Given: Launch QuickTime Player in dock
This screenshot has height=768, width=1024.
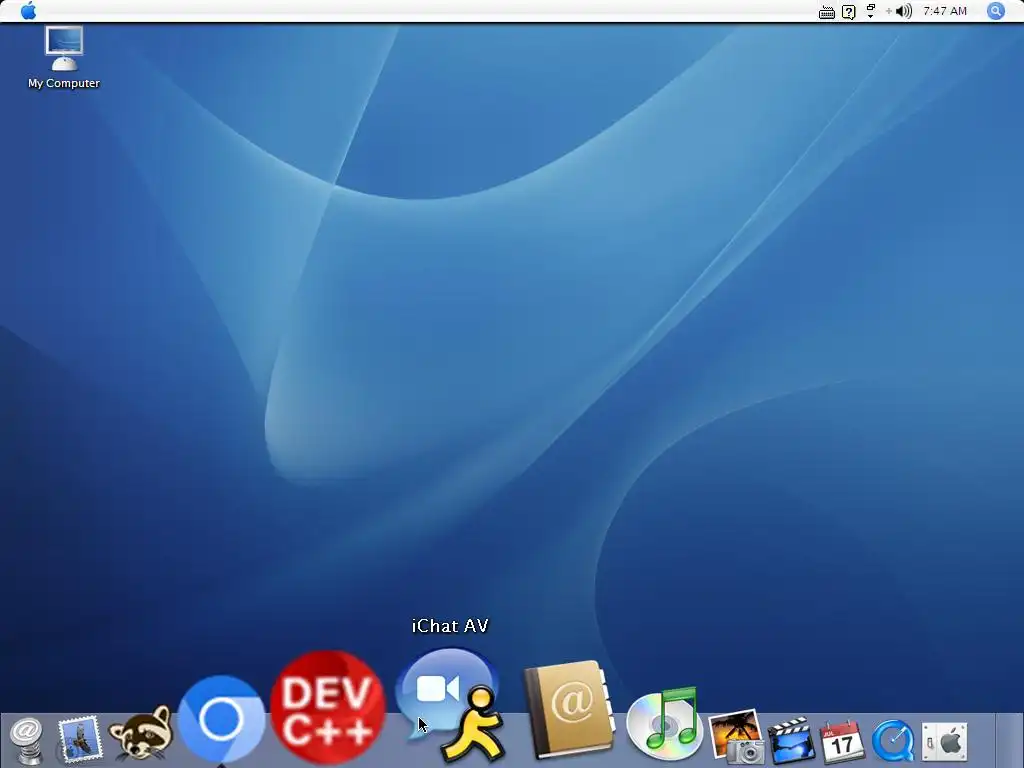Looking at the screenshot, I should tap(893, 741).
